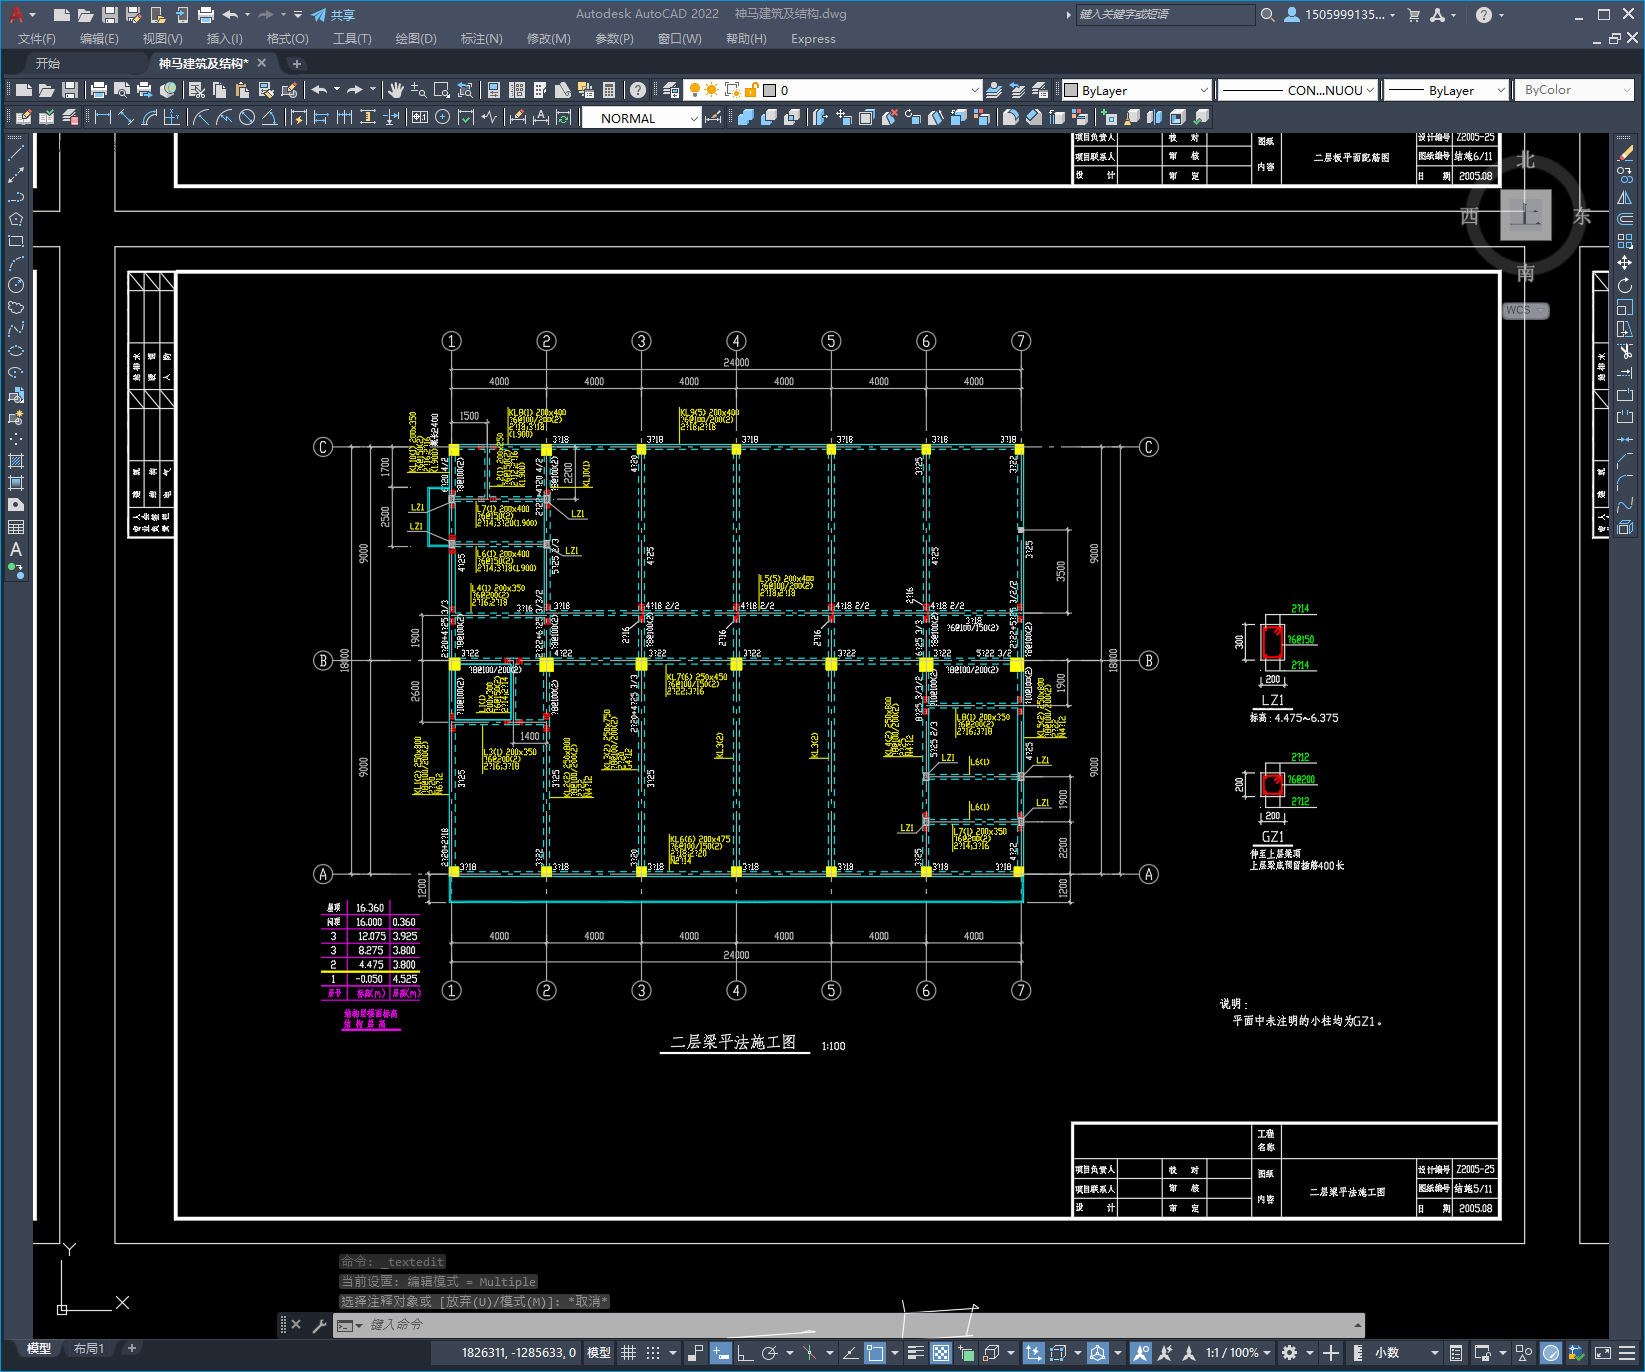Switch to the 开始 tab

48,63
